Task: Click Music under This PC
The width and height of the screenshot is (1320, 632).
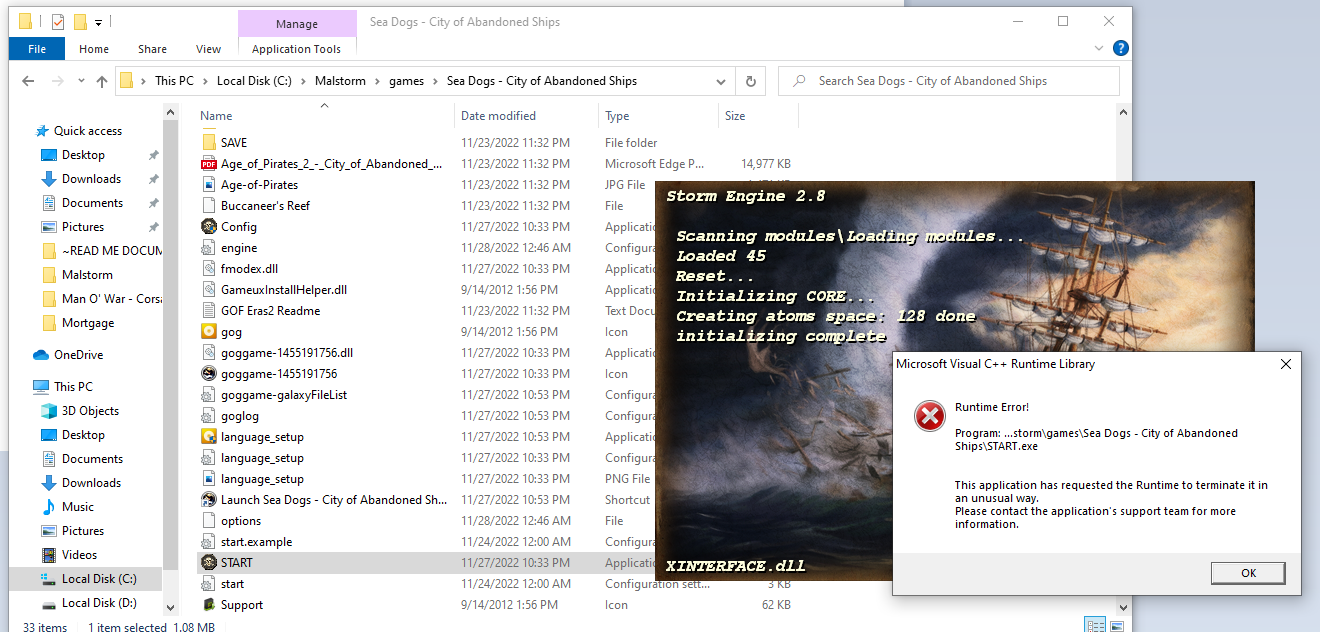Action: tap(77, 507)
